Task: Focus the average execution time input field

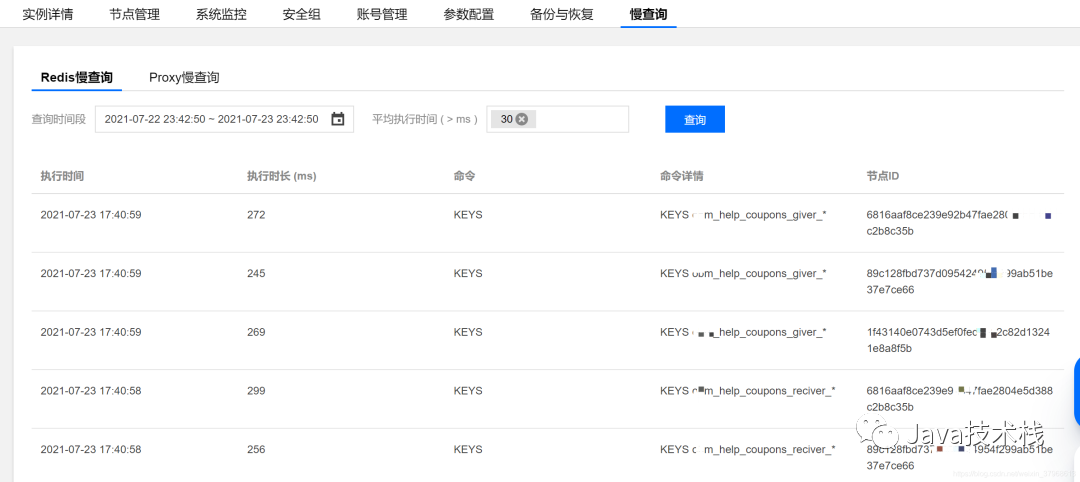Action: click(x=557, y=119)
